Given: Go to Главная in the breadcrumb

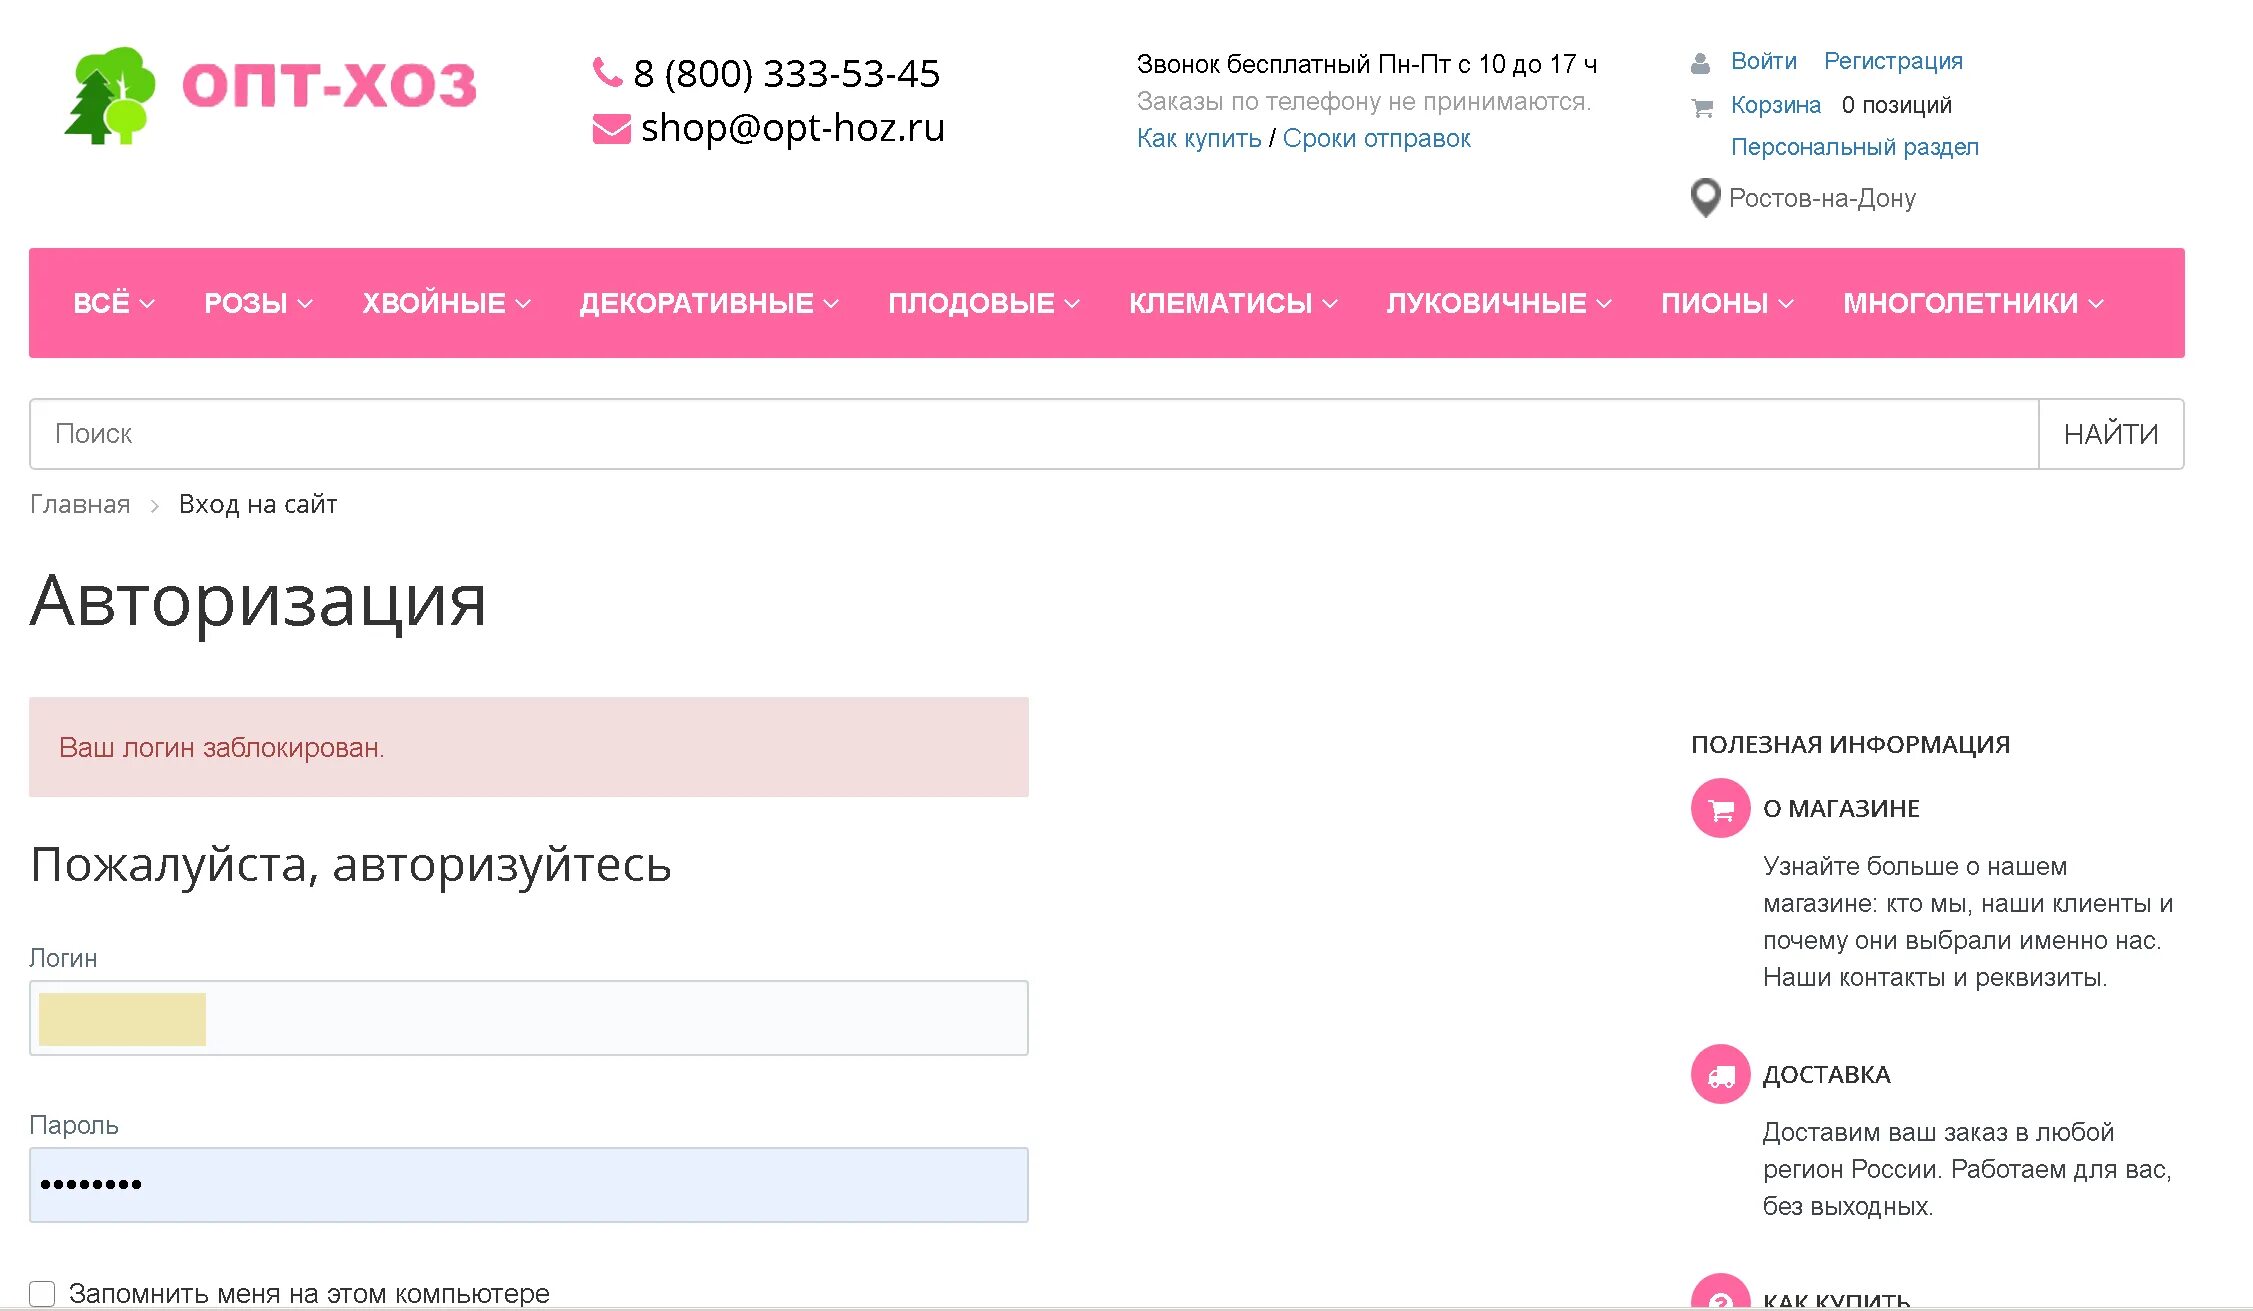Looking at the screenshot, I should click(80, 504).
